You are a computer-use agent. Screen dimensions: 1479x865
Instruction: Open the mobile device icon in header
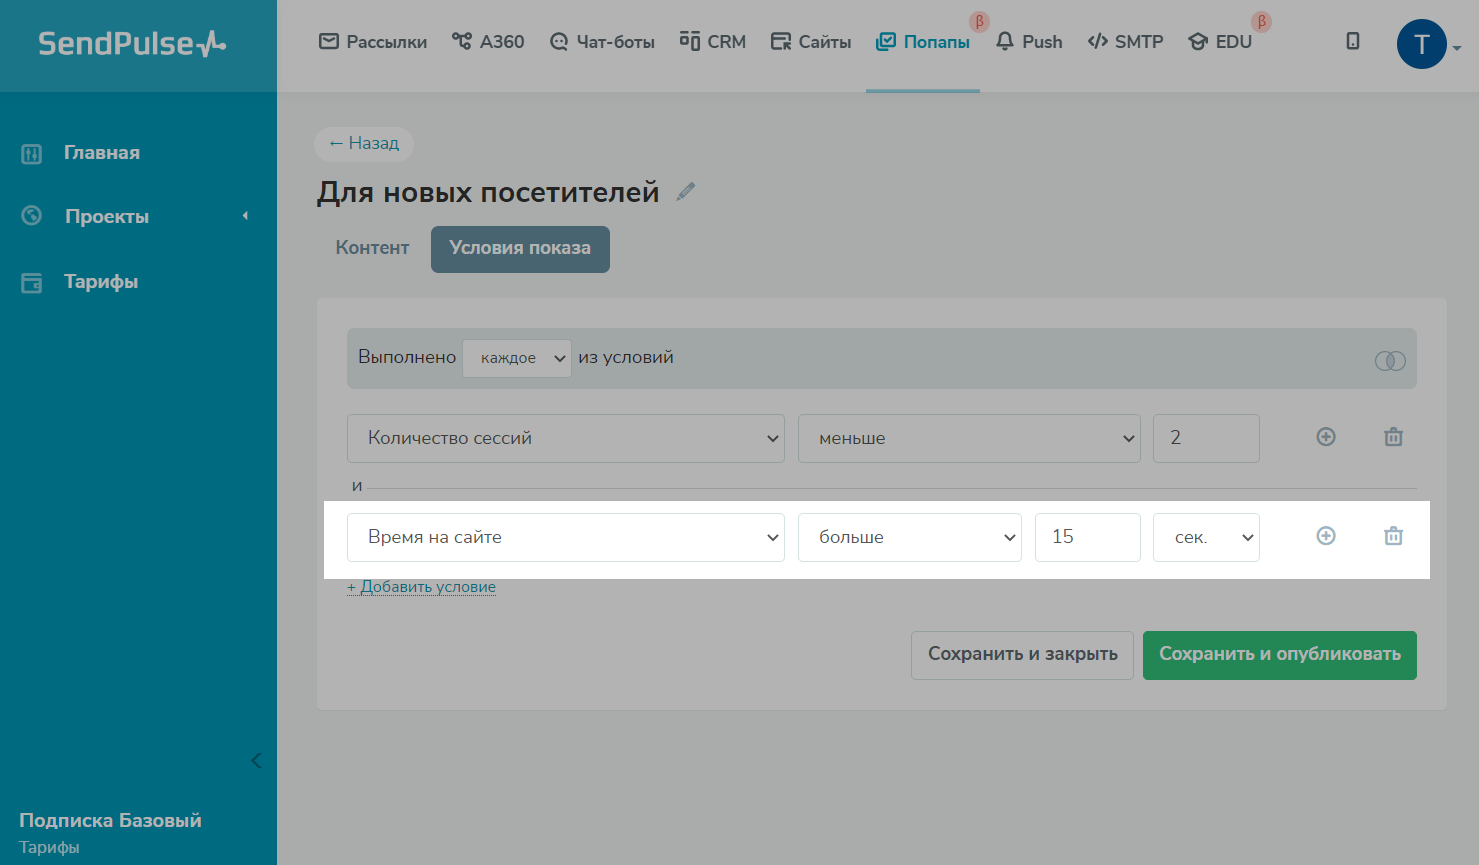[1352, 41]
